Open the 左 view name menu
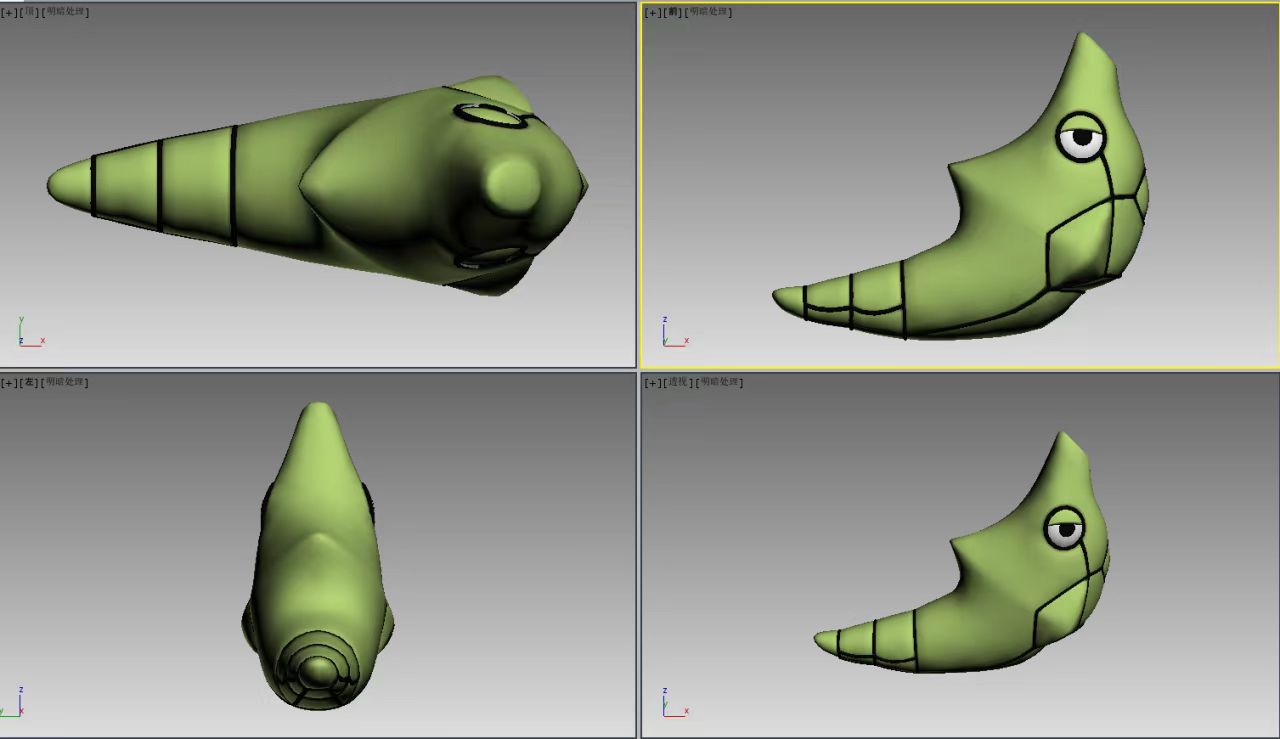 point(28,382)
